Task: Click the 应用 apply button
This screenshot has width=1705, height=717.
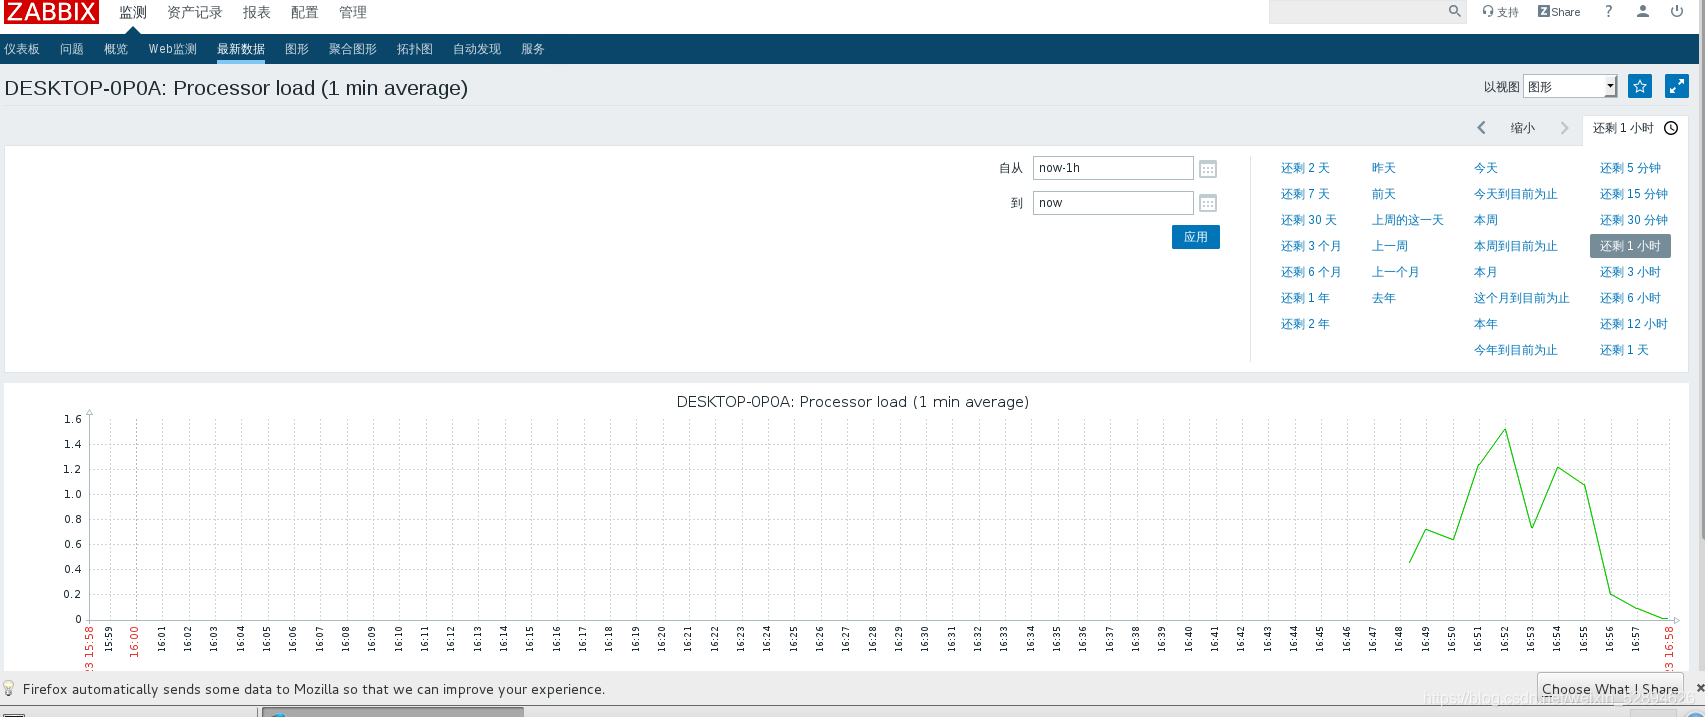Action: pyautogui.click(x=1196, y=237)
